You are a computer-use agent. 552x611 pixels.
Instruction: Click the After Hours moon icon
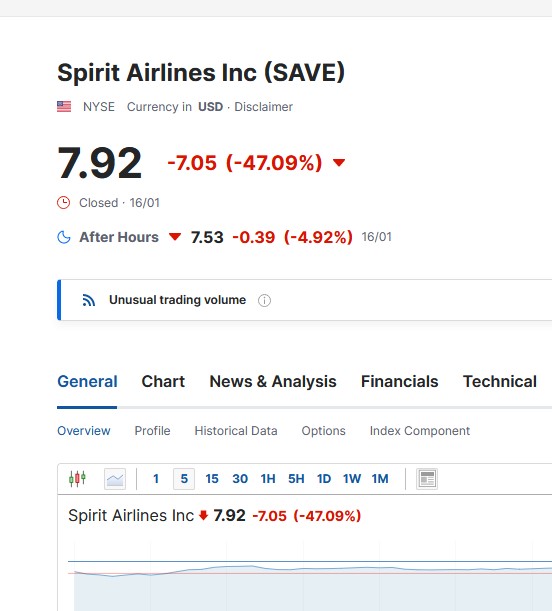coord(64,237)
